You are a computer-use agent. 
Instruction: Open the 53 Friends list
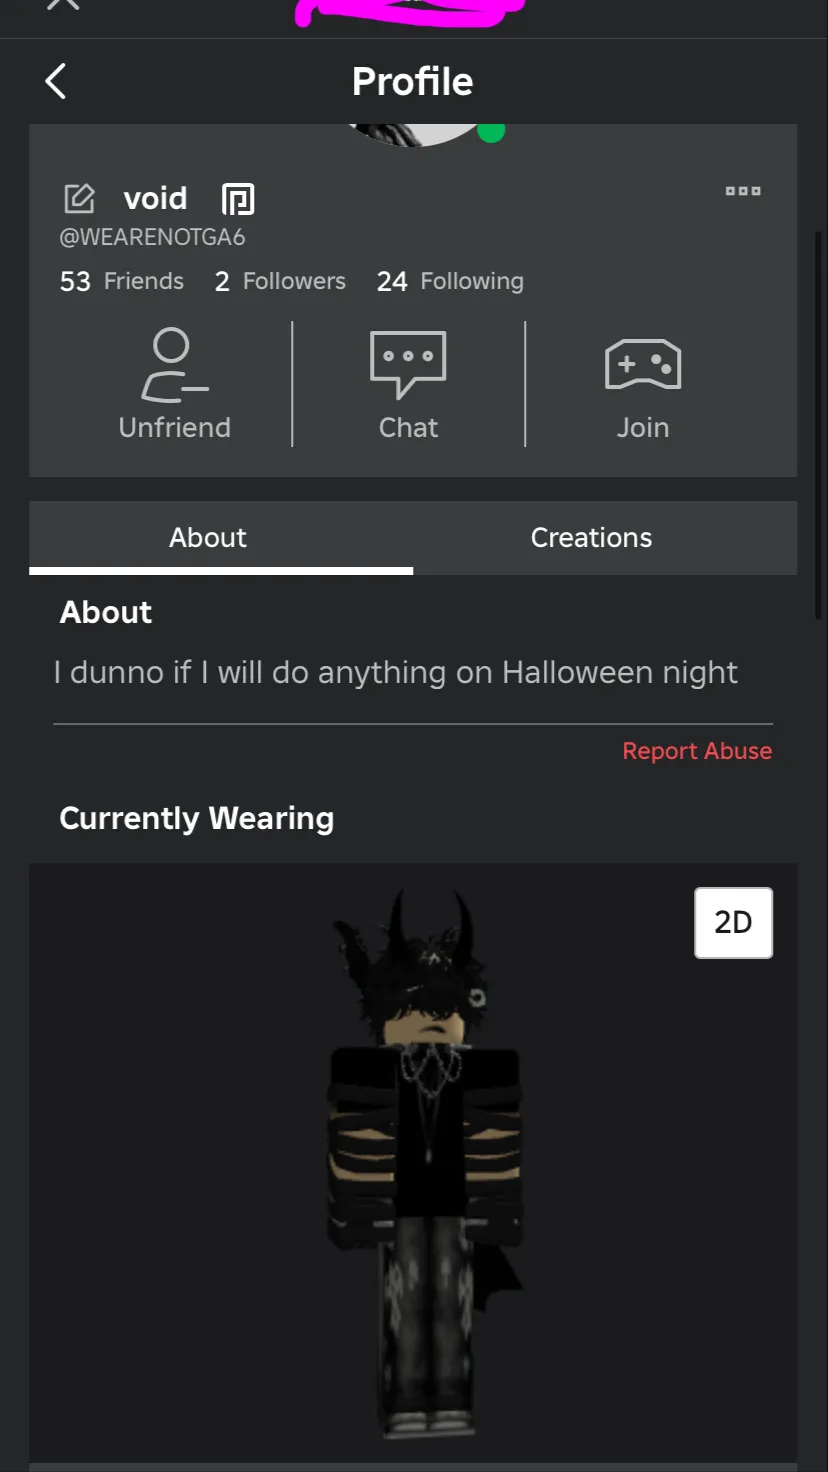coord(122,281)
